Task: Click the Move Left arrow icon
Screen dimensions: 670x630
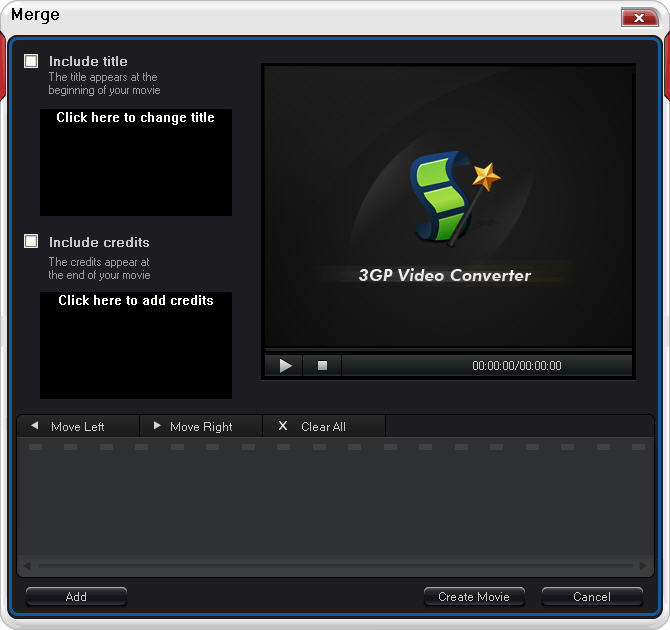Action: click(35, 426)
